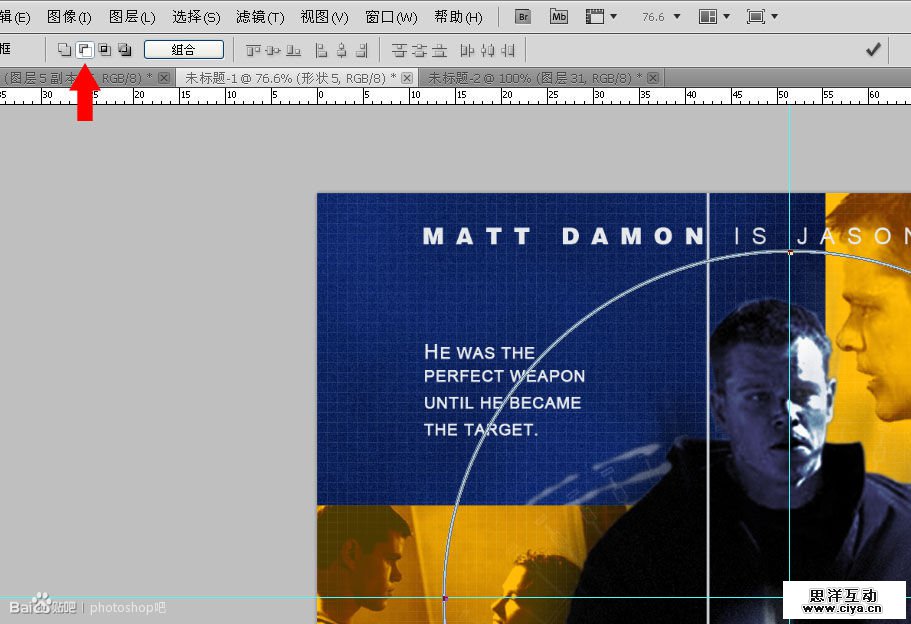Launch Adobe Bridge from the Br icon
The image size is (911, 624).
point(522,17)
